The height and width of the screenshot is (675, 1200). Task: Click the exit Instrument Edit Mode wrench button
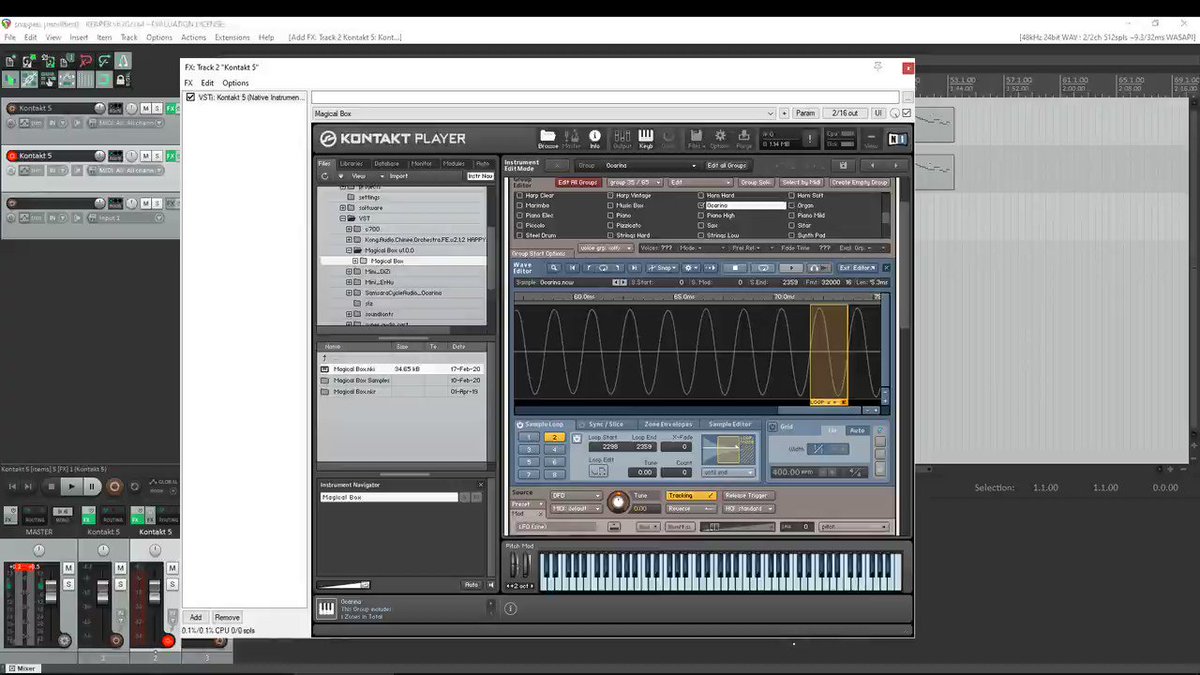[x=557, y=165]
